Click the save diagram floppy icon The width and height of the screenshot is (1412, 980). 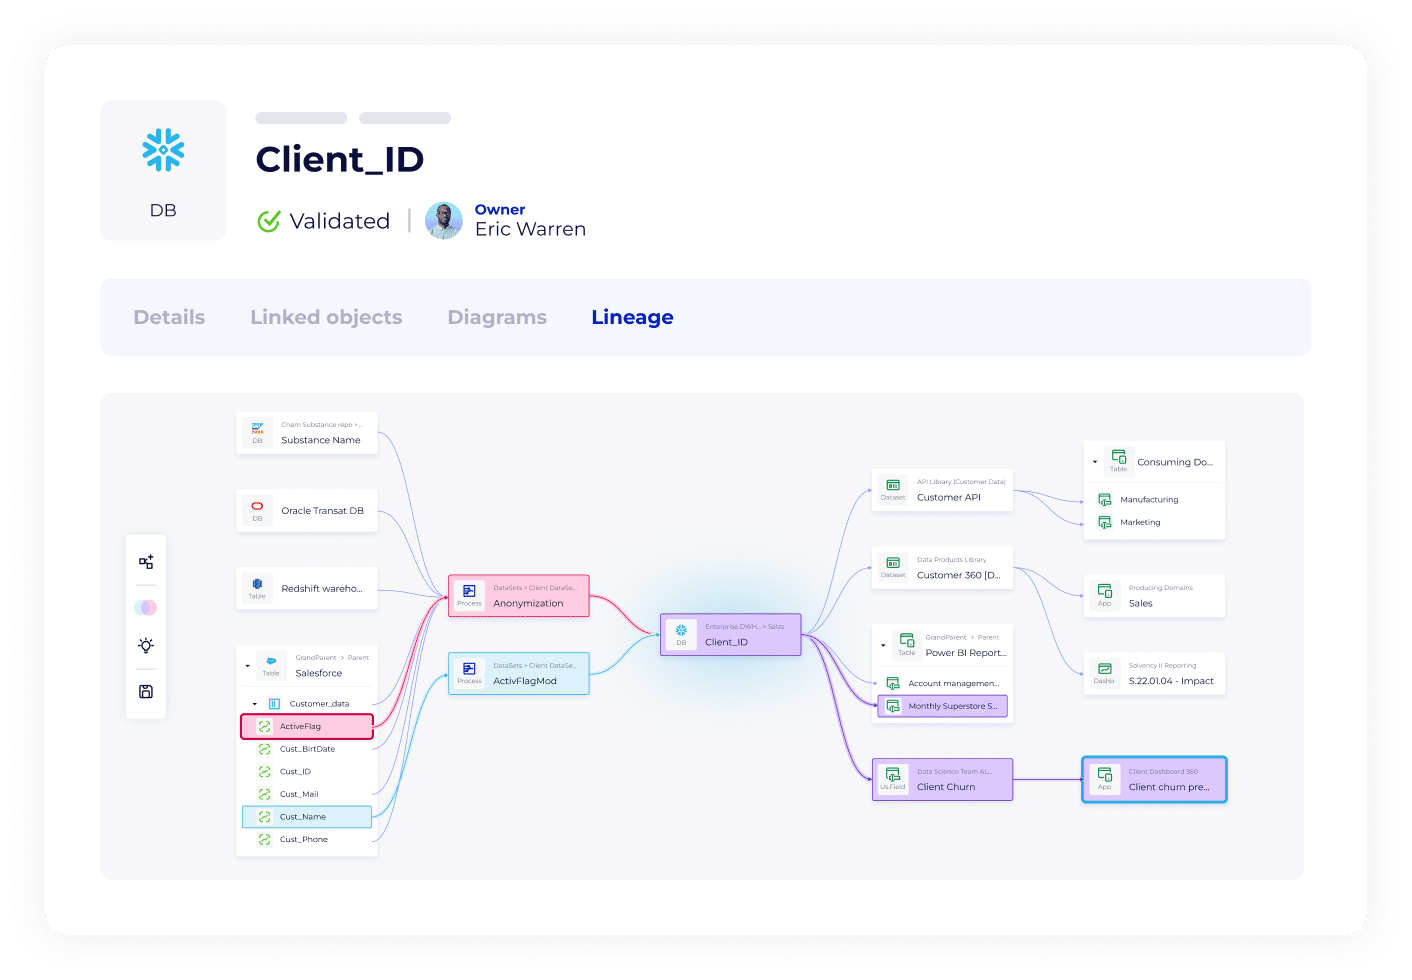(146, 691)
